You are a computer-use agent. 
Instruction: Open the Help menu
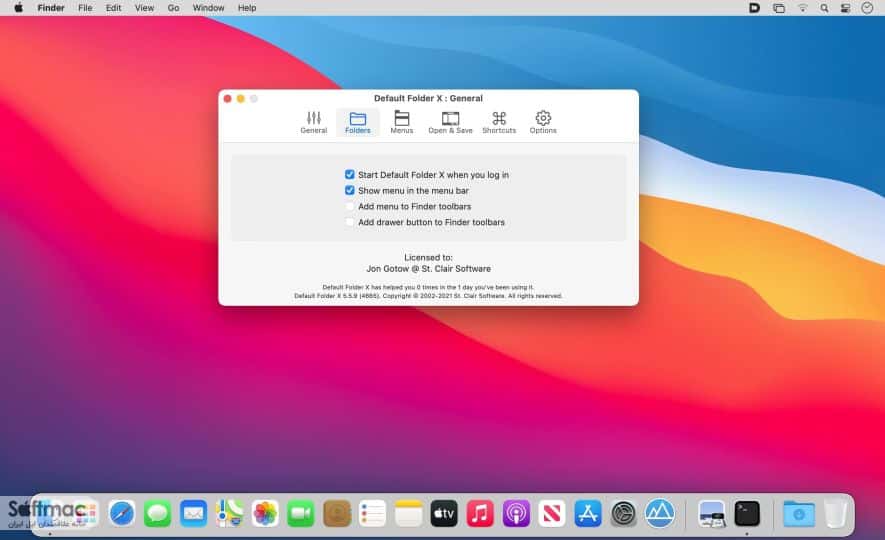(247, 8)
